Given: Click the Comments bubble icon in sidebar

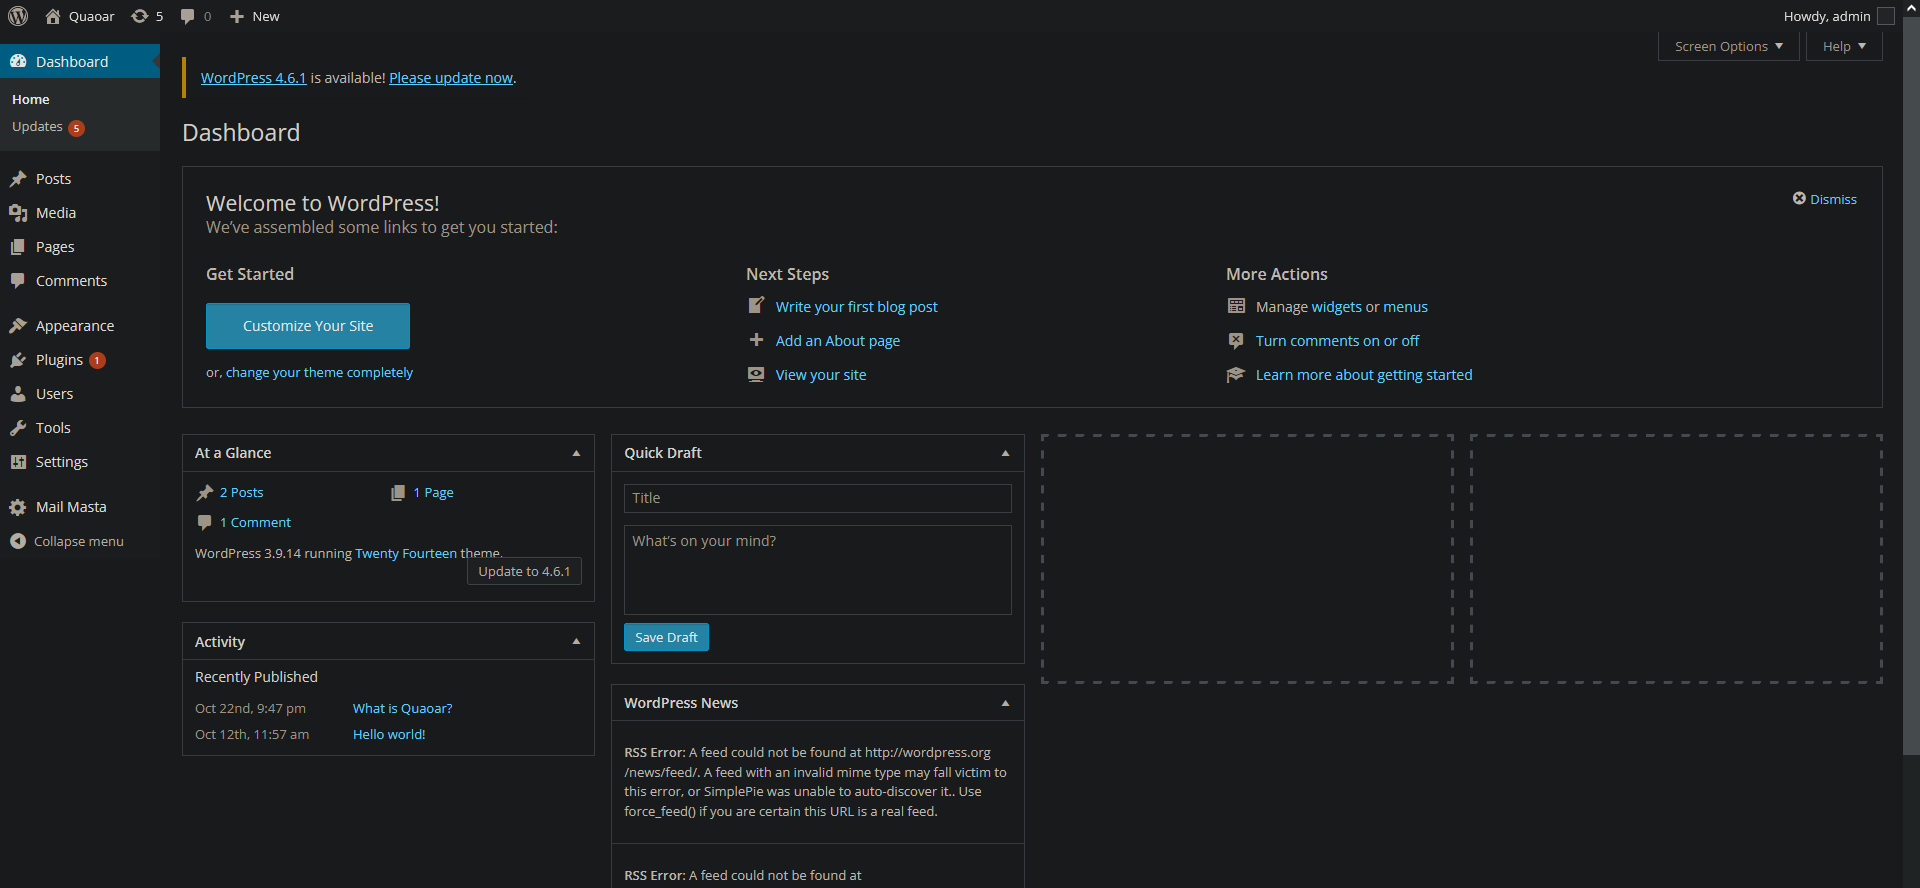Looking at the screenshot, I should point(18,281).
